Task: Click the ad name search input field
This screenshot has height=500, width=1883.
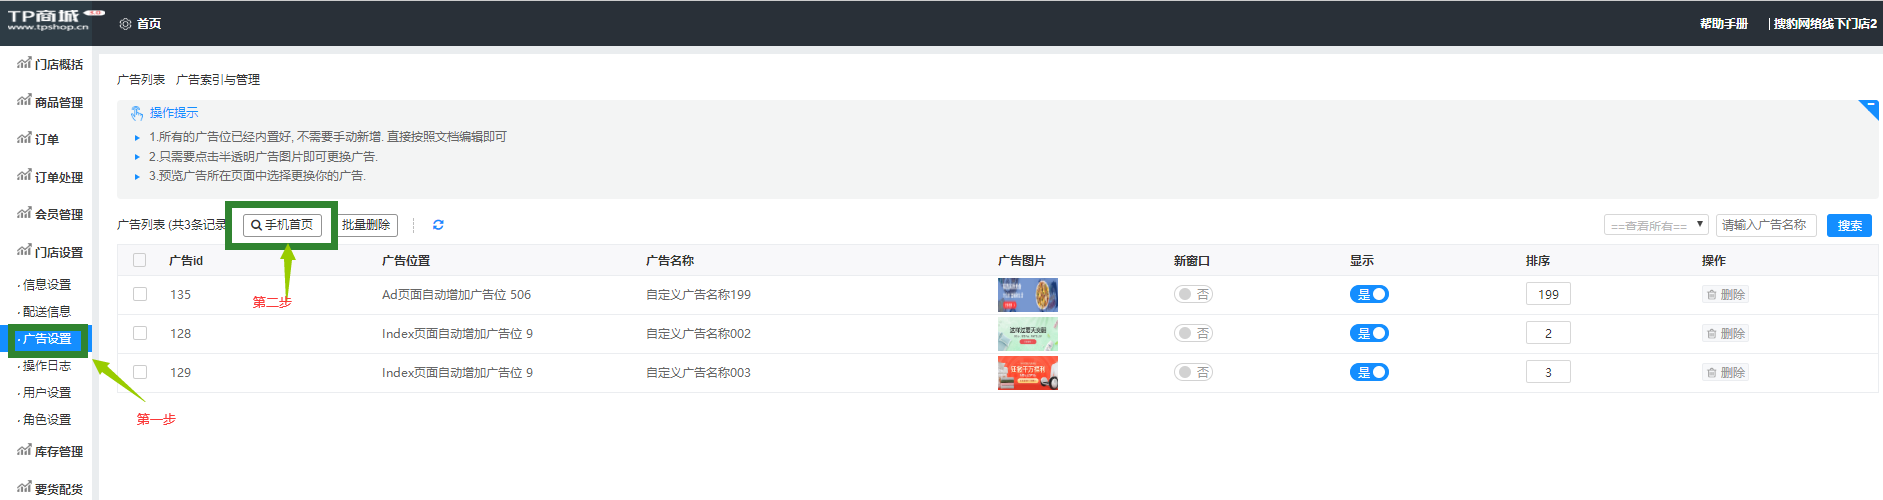Action: 1765,226
